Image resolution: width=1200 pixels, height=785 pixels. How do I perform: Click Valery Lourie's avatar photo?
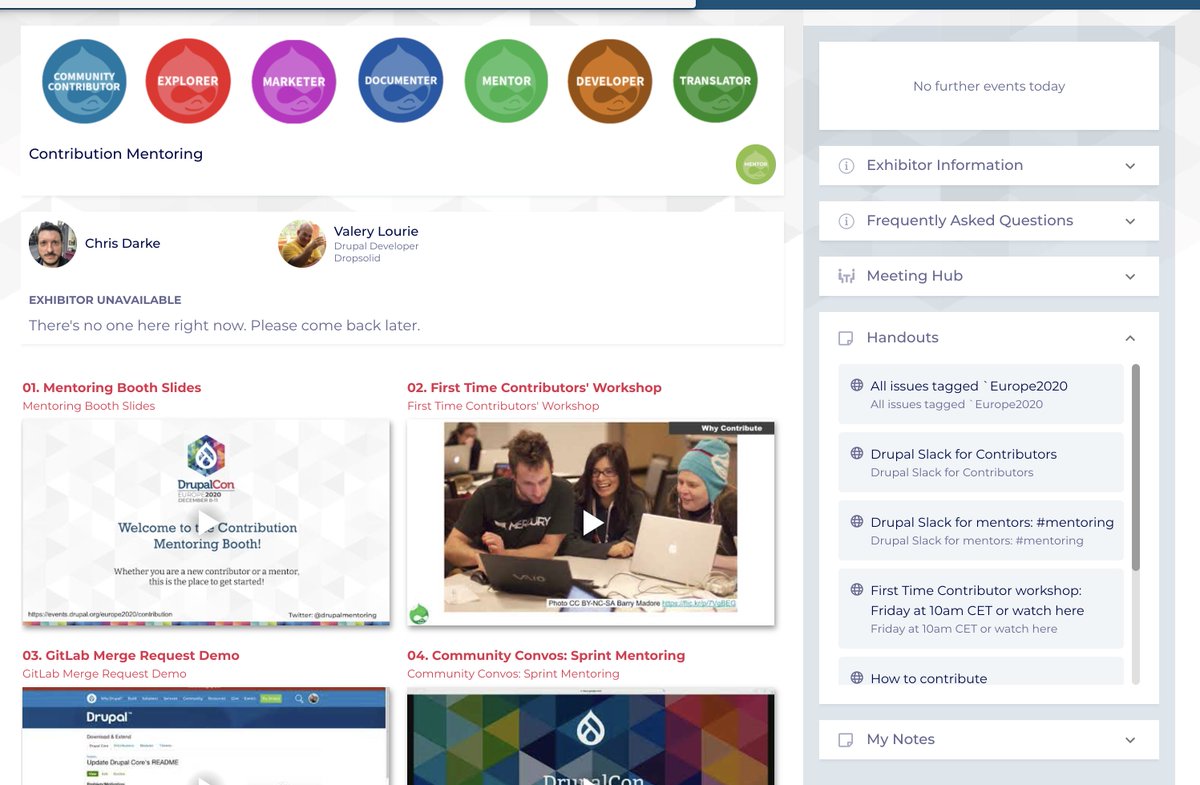click(x=302, y=244)
